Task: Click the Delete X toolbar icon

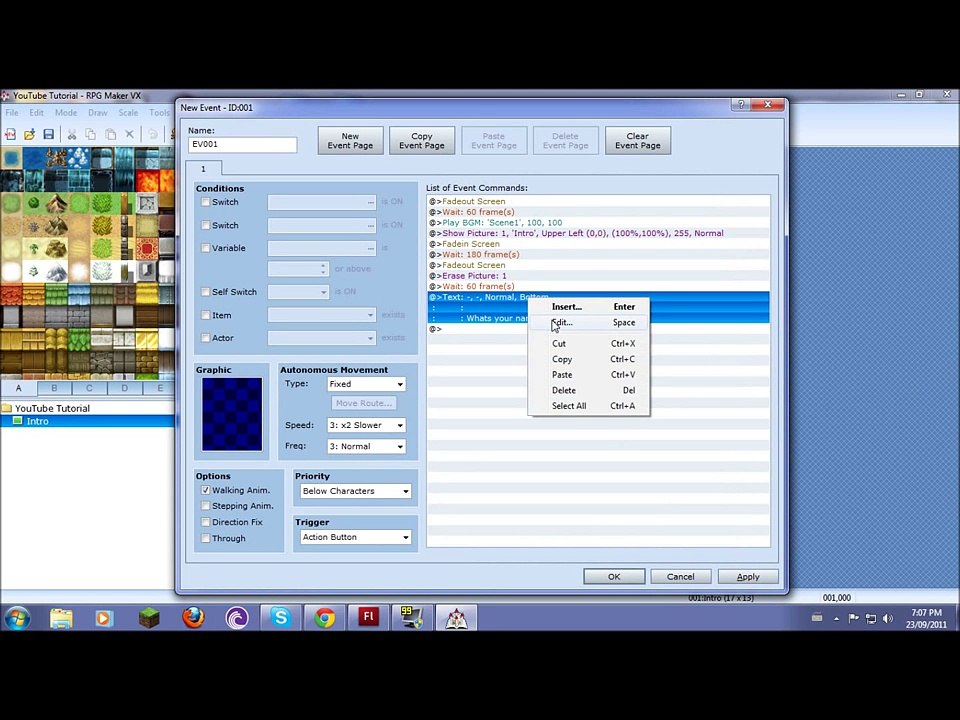Action: click(x=129, y=134)
